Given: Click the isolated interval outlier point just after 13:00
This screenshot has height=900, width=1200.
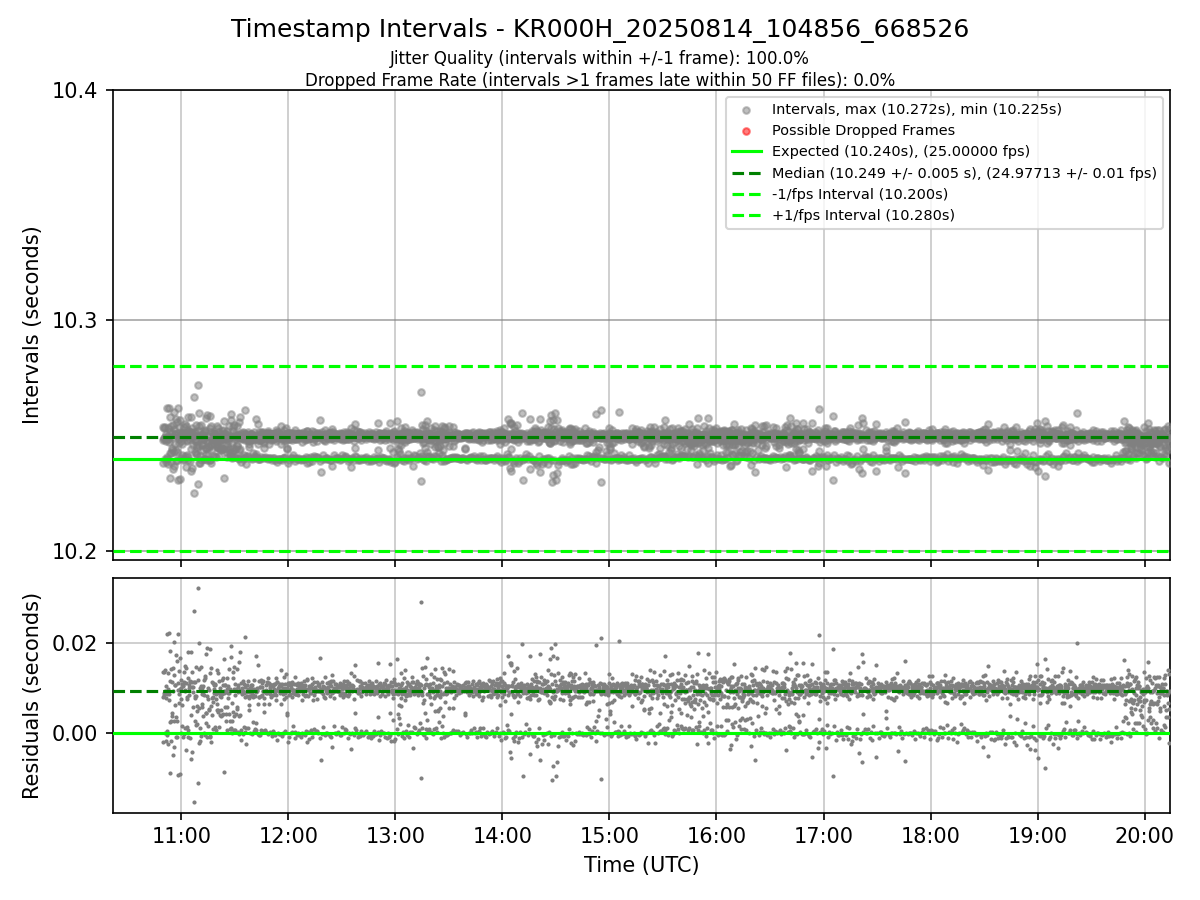Looking at the screenshot, I should [421, 392].
